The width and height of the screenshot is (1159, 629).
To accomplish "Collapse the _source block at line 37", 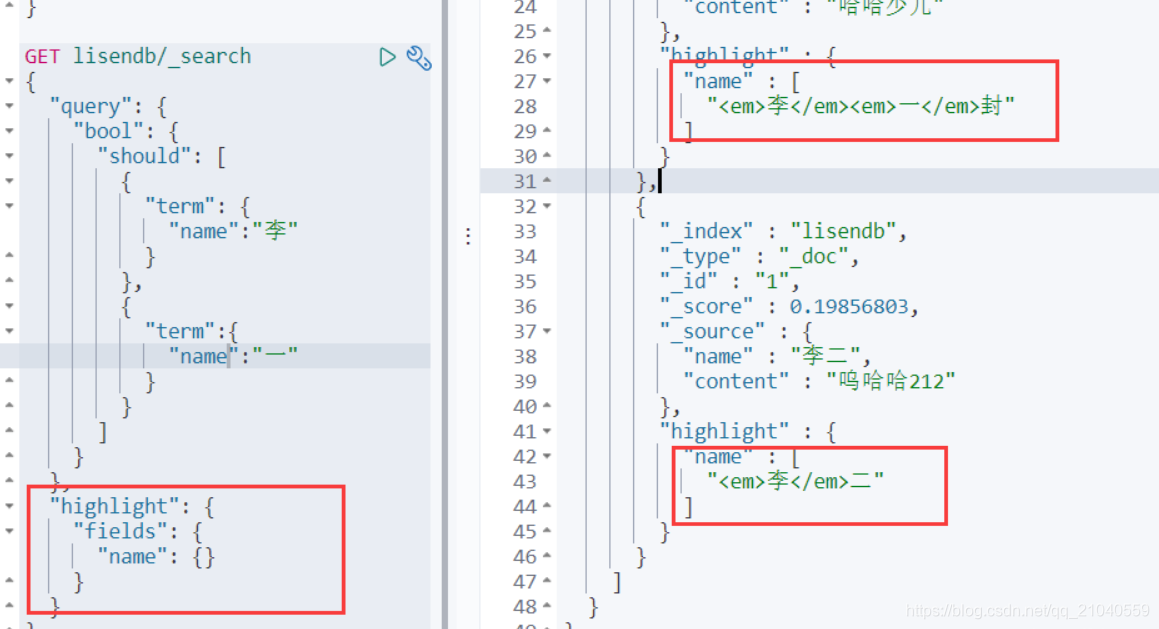I will (547, 331).
